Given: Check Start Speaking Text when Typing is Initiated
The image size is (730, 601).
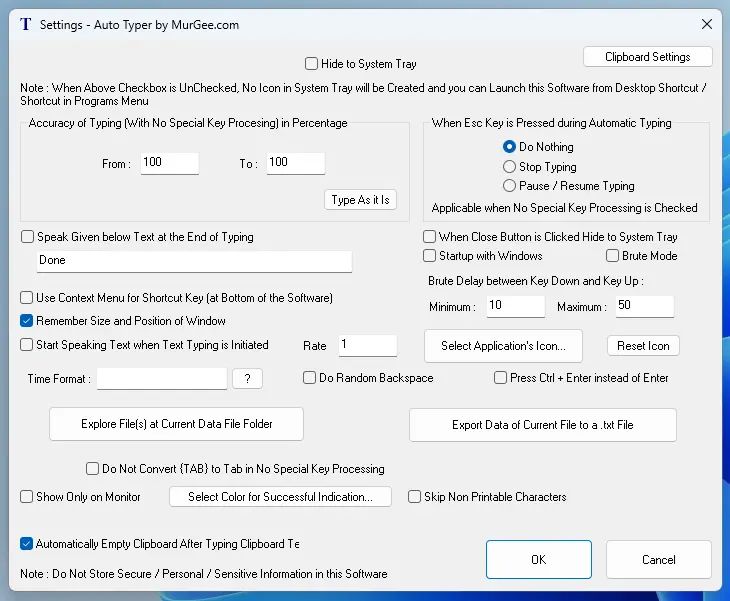Looking at the screenshot, I should (27, 345).
